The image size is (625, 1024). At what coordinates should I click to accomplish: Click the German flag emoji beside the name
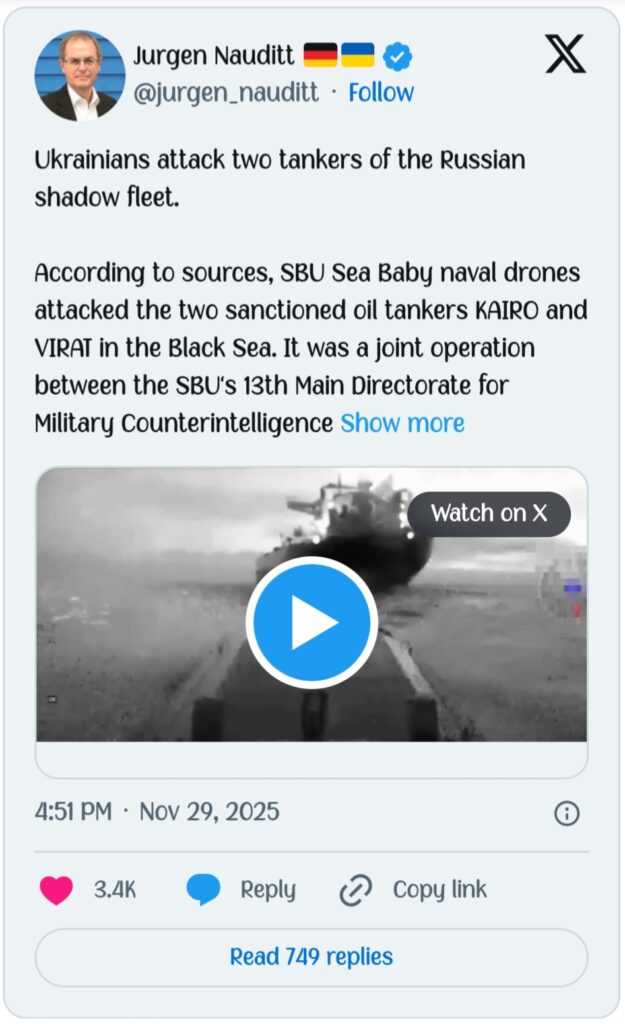pos(320,55)
